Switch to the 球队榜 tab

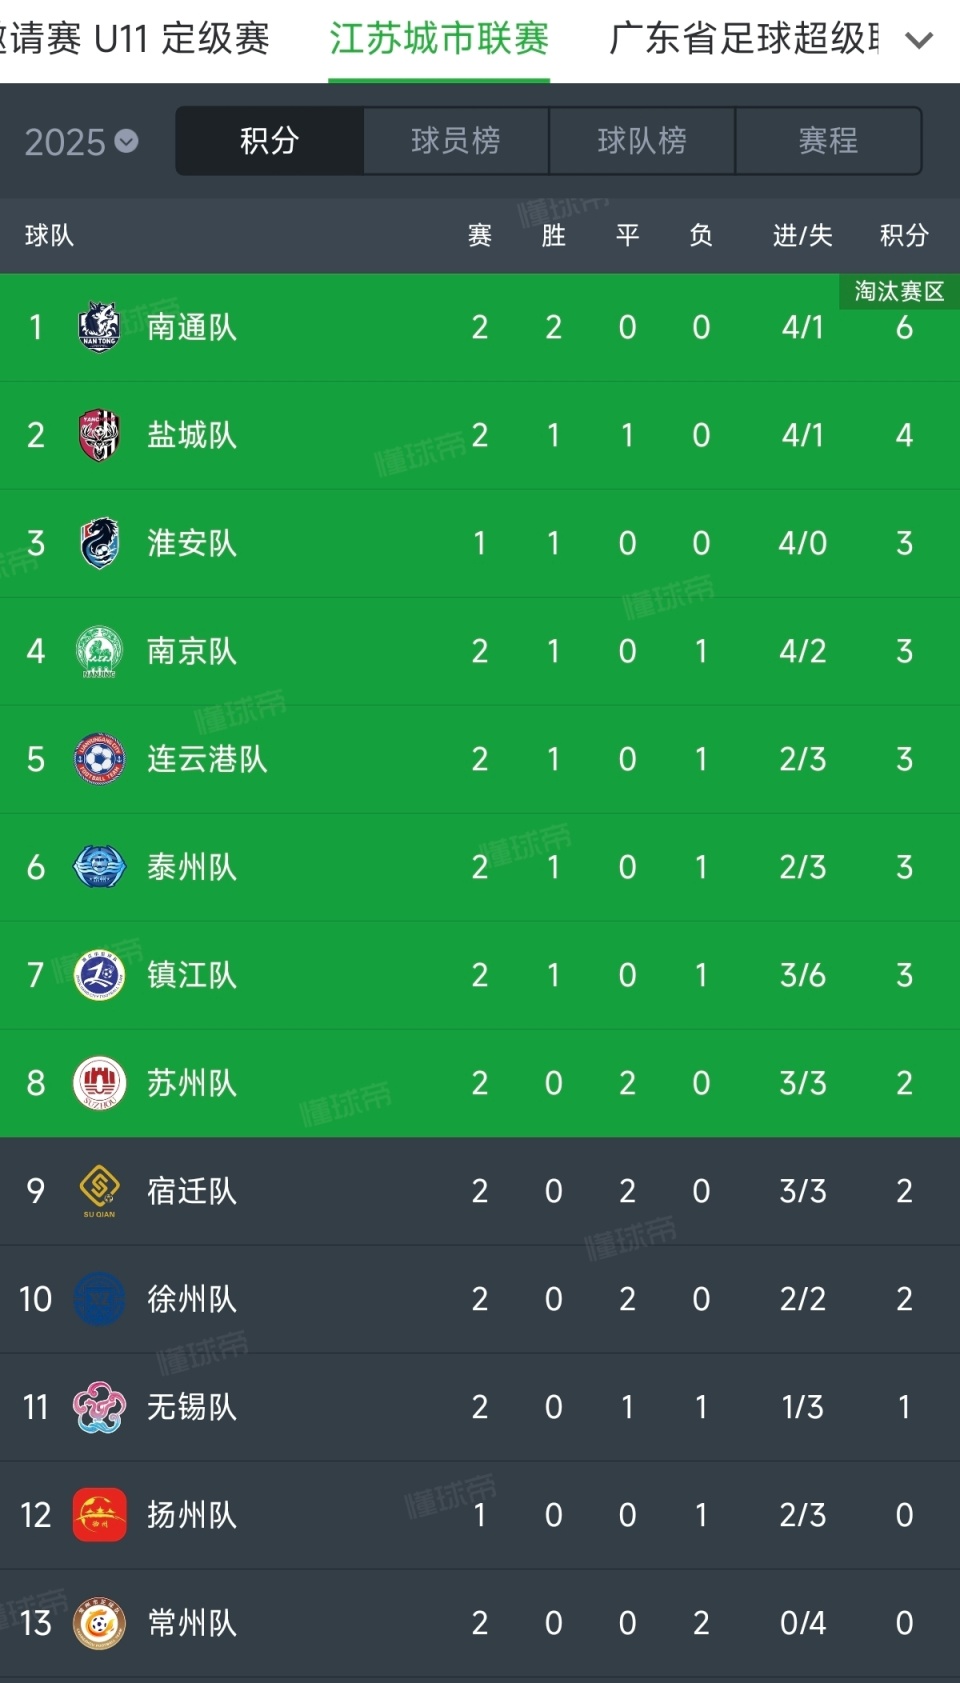[x=642, y=141]
